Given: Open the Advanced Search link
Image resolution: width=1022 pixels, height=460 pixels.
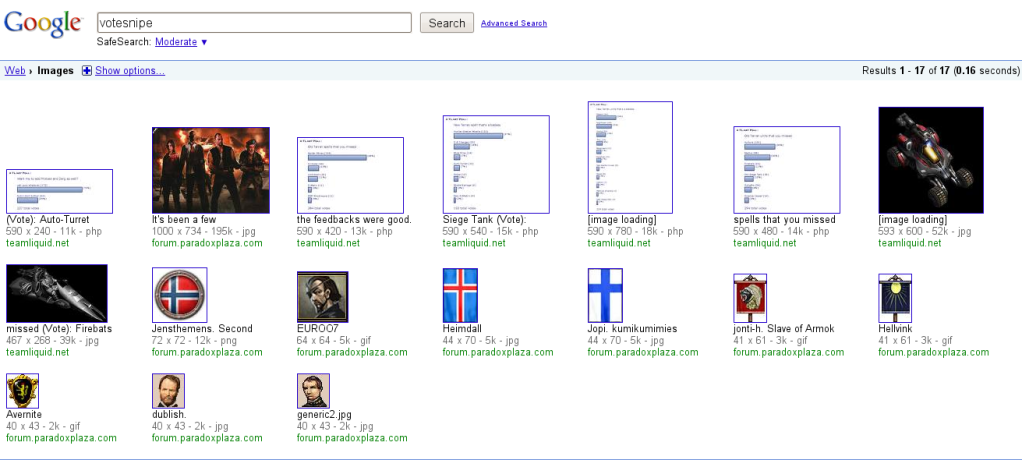Looking at the screenshot, I should coord(513,23).
